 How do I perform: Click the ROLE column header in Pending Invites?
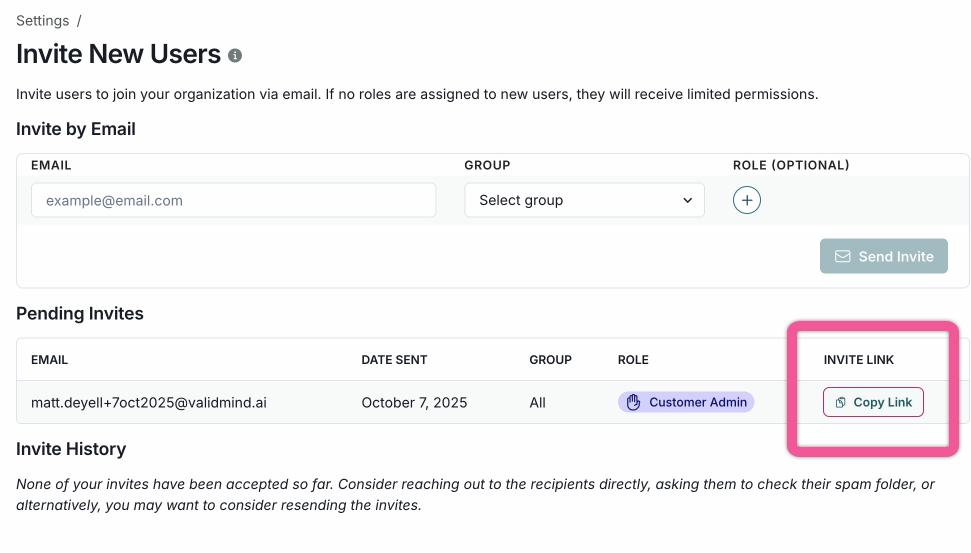(633, 360)
